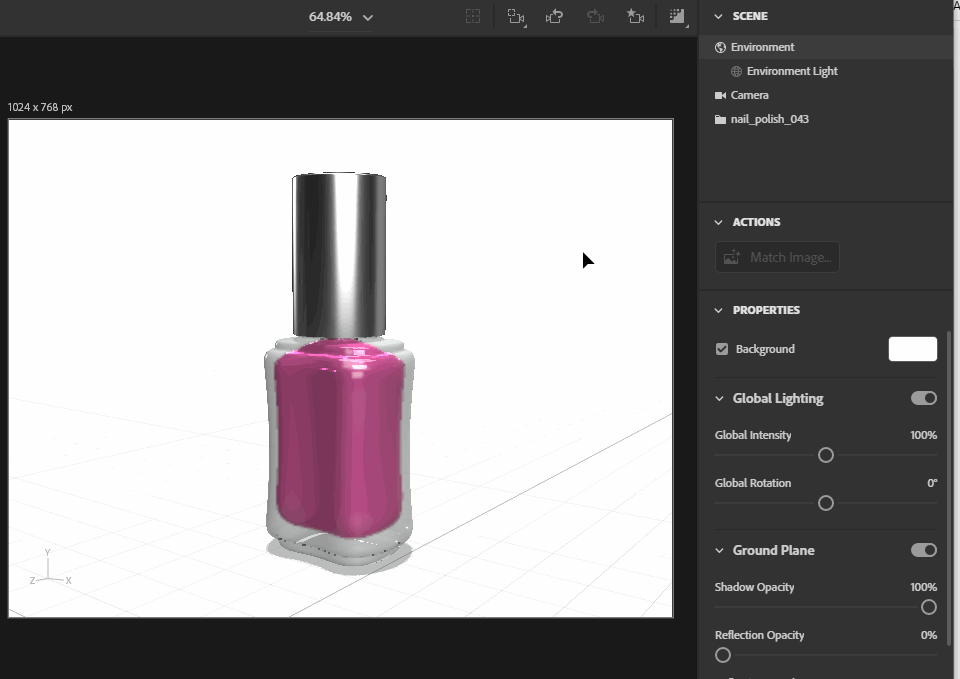Toggle the render preview icon
The height and width of the screenshot is (679, 960).
(x=677, y=17)
